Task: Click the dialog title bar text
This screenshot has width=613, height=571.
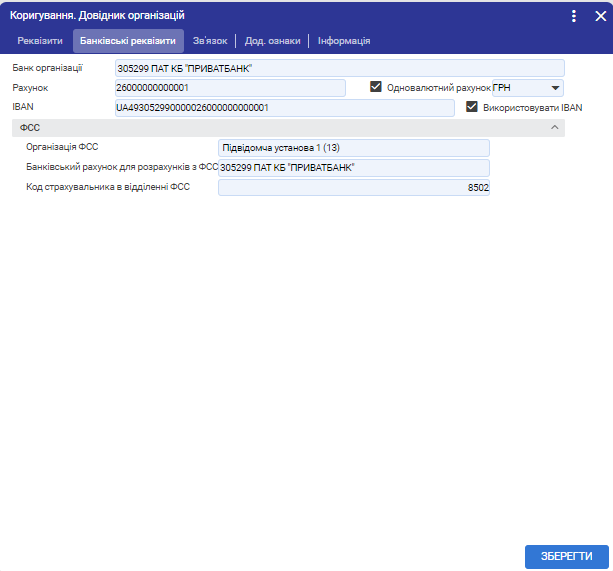Action: tap(97, 16)
